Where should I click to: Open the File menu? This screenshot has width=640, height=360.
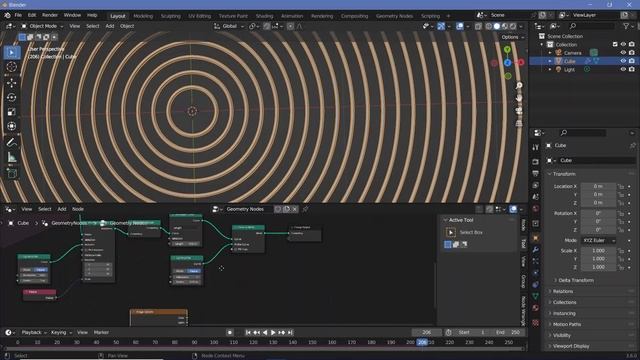tap(18, 16)
